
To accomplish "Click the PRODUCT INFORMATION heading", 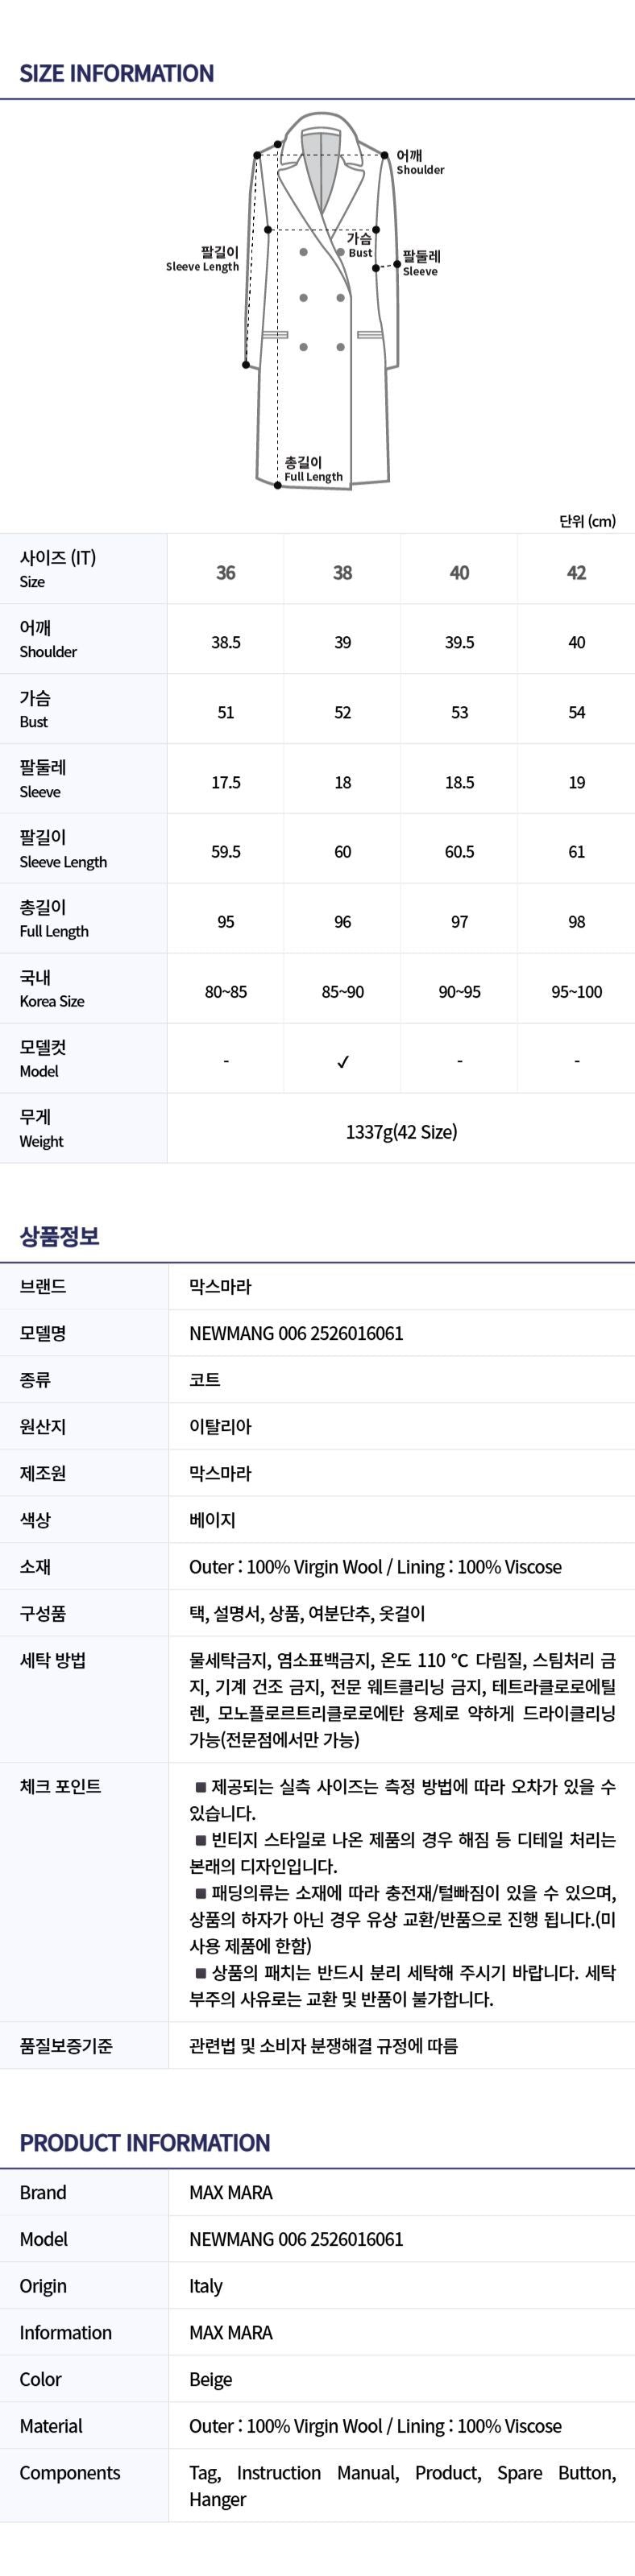I will click(x=145, y=2142).
